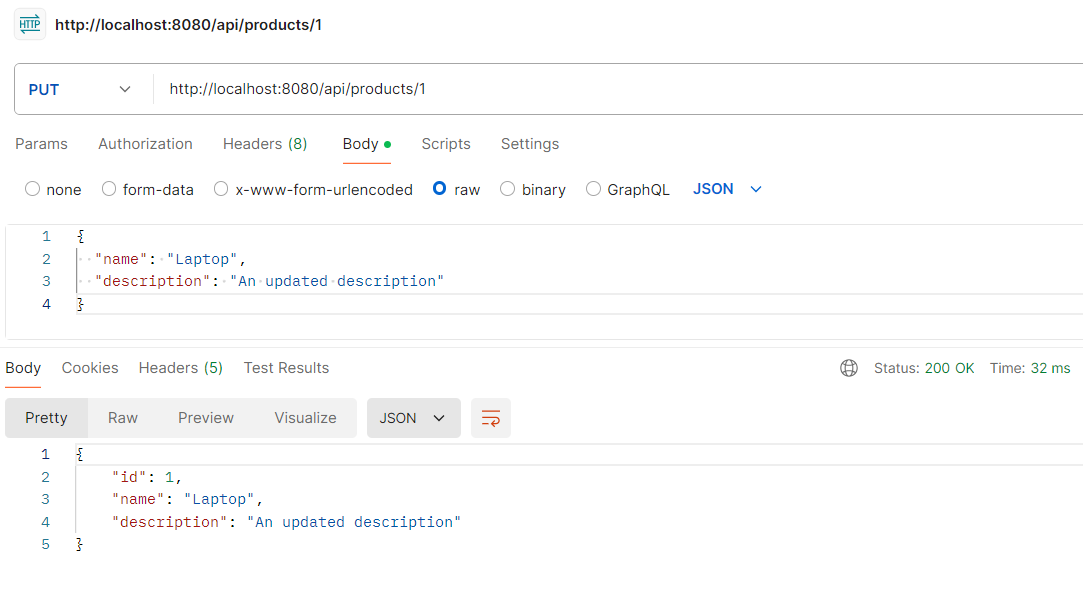Switch to the Preview response view
This screenshot has width=1083, height=612.
[206, 418]
